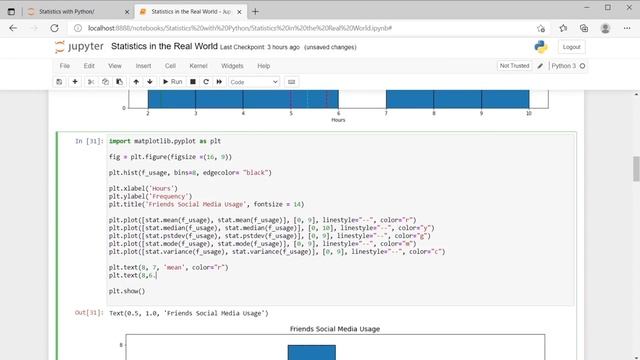This screenshot has width=640, height=360.
Task: Add this page to favorites star icon
Action: [541, 28]
